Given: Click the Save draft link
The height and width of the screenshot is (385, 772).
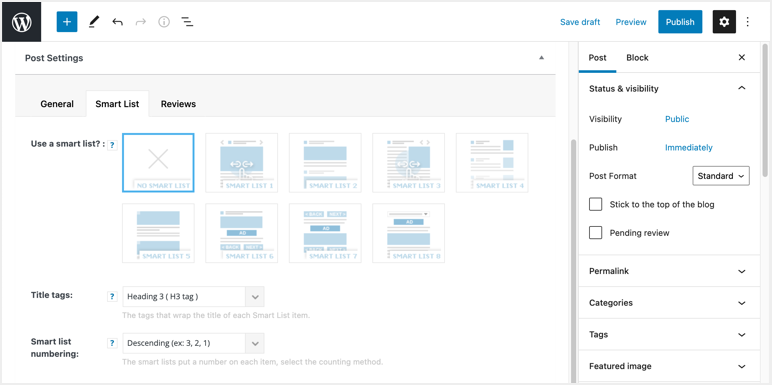Looking at the screenshot, I should (580, 22).
